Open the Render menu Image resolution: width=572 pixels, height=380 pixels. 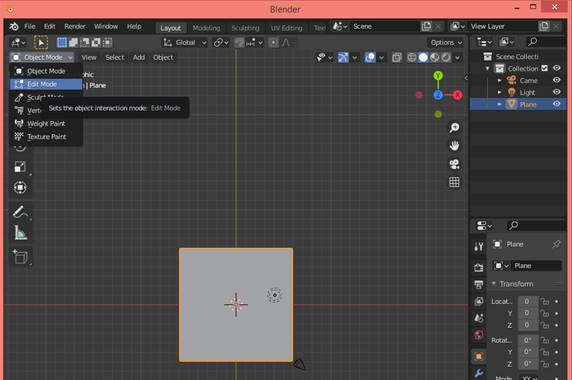pyautogui.click(x=75, y=27)
